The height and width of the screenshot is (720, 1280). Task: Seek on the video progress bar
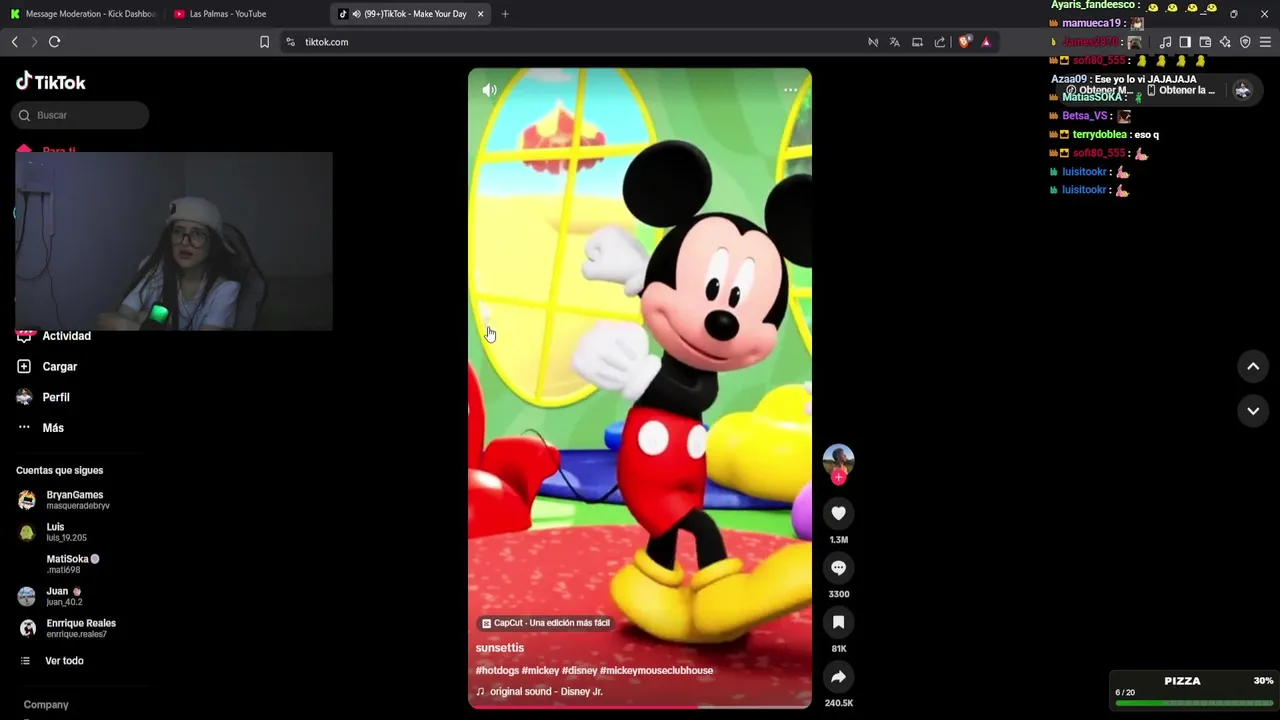pyautogui.click(x=640, y=707)
